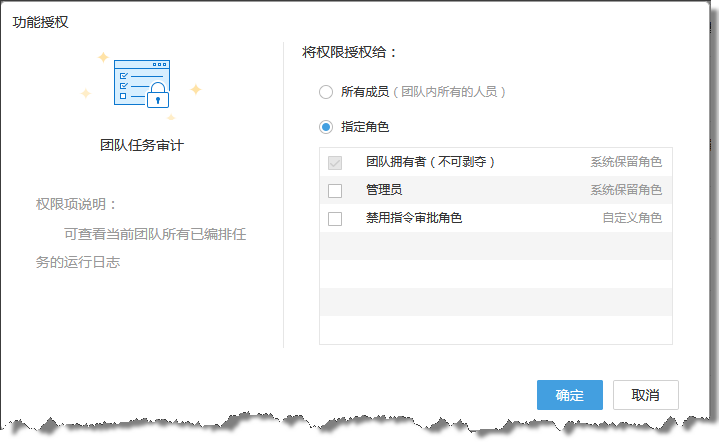Click the team task audit illustration icon

[x=140, y=84]
